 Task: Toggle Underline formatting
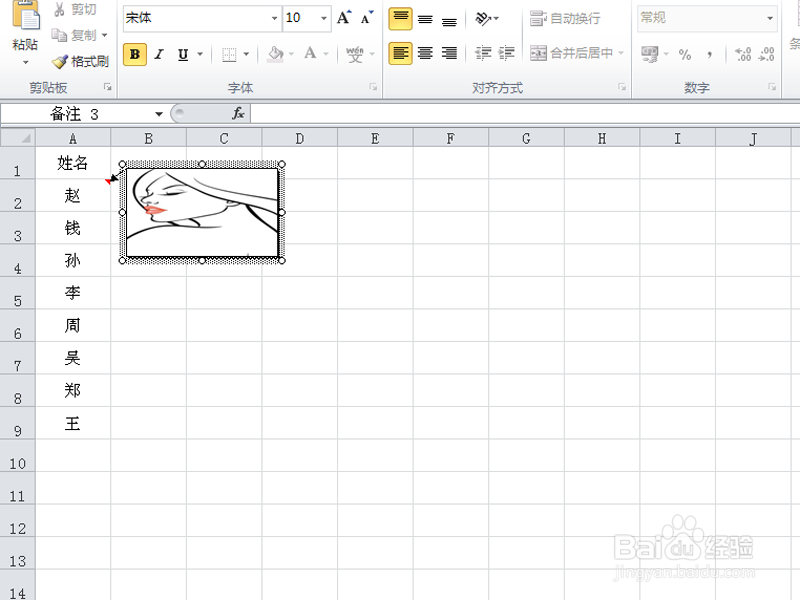183,54
